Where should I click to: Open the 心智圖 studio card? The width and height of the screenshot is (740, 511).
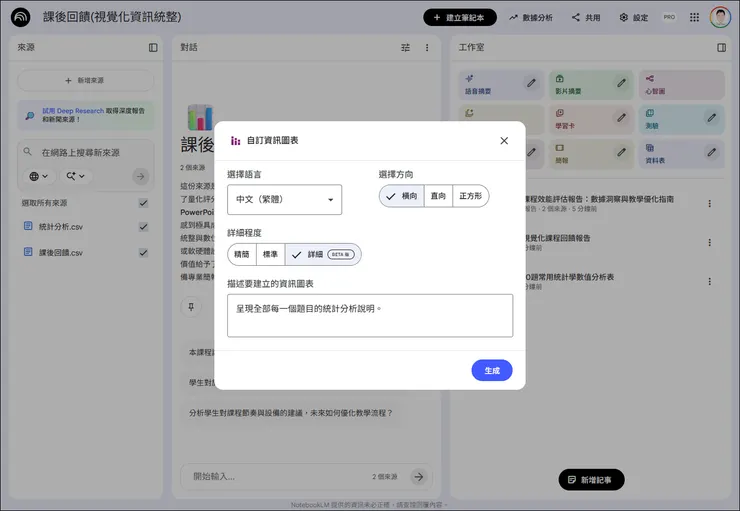[x=681, y=84]
